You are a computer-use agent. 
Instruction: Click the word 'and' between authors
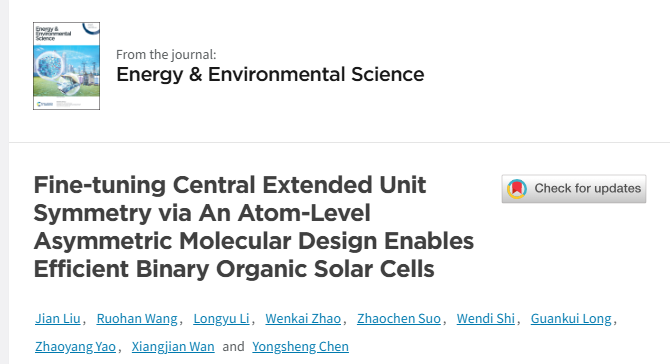[233, 346]
